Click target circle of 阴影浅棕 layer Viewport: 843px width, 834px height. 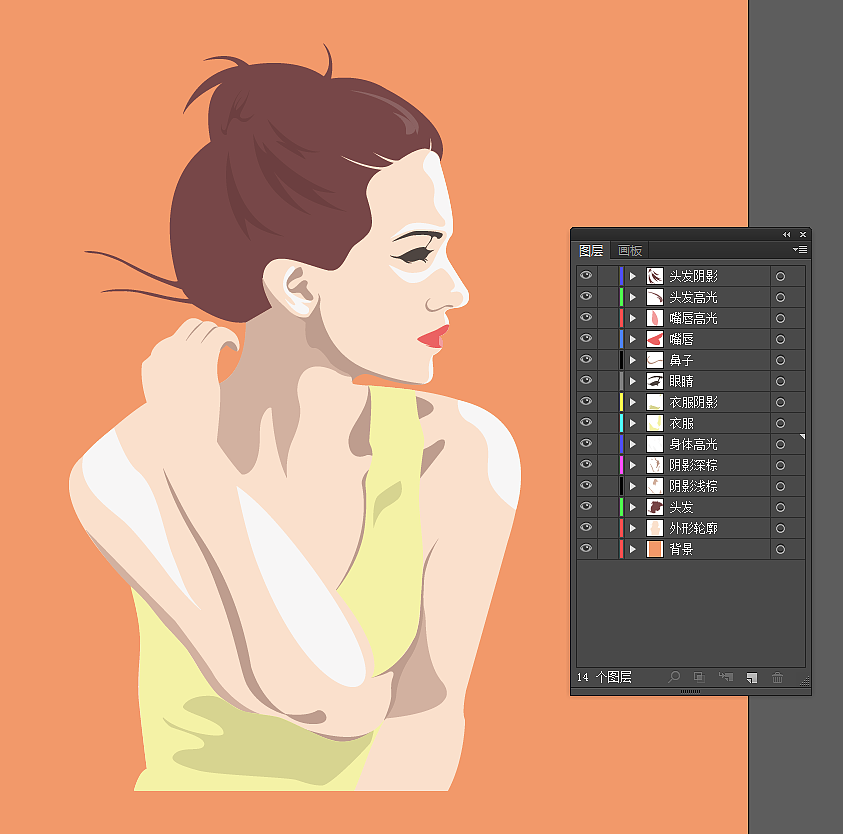coord(781,486)
